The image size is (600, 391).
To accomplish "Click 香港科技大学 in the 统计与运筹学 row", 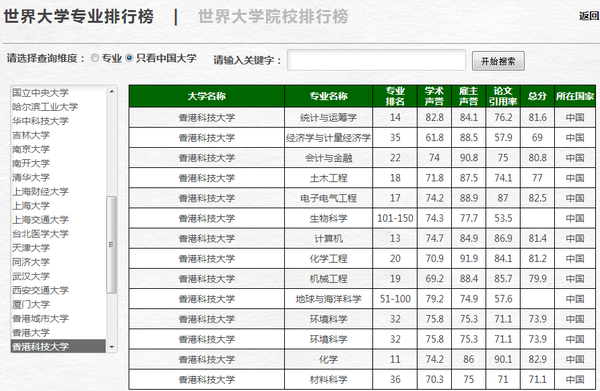I will [x=207, y=117].
